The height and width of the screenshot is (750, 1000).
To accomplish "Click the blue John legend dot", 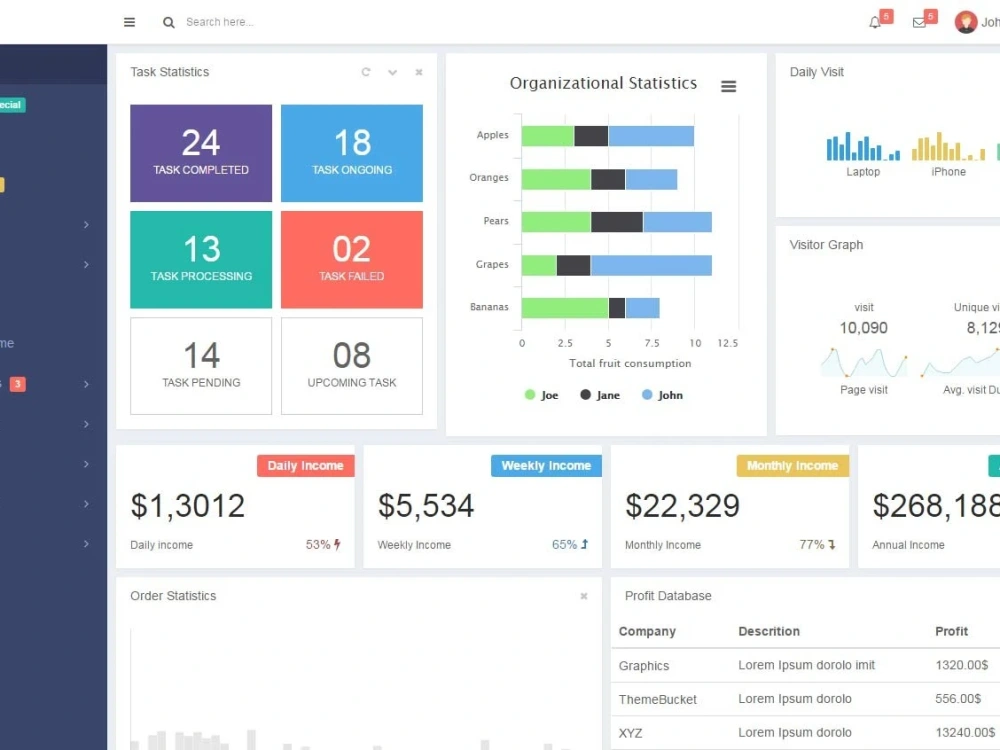I will click(x=647, y=395).
